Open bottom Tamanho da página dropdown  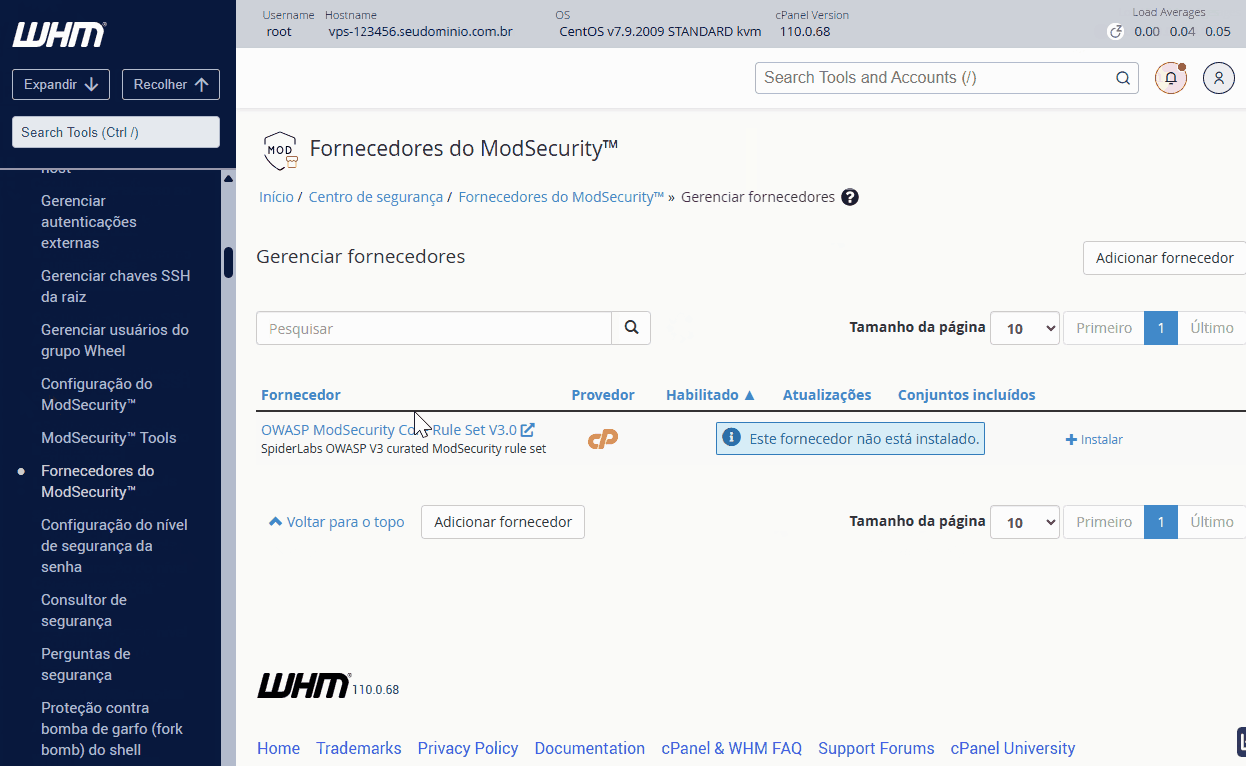(x=1025, y=522)
